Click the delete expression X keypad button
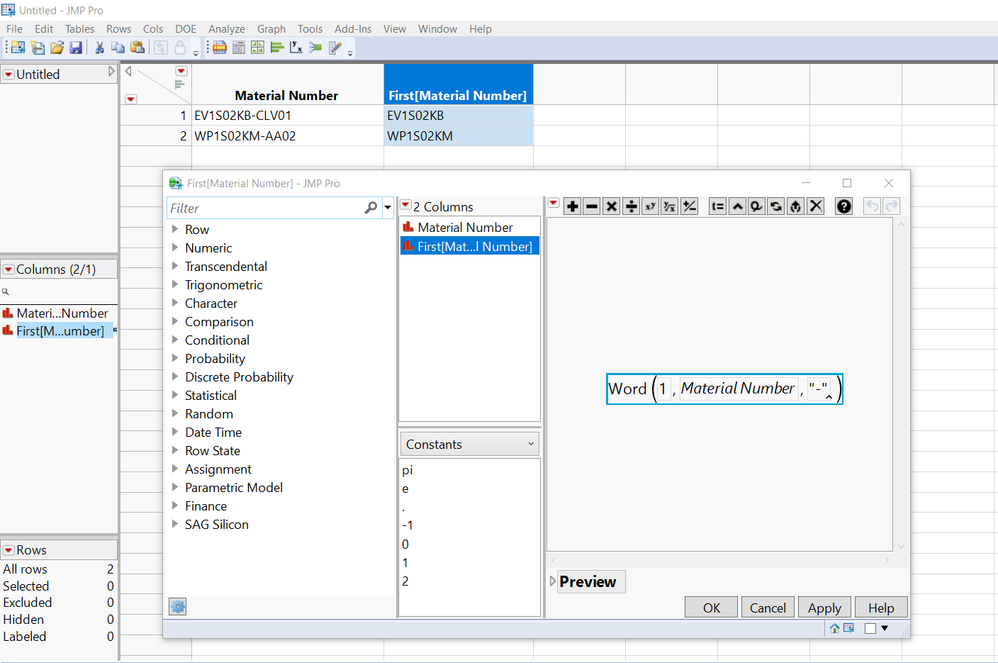Image resolution: width=998 pixels, height=663 pixels. [x=816, y=206]
